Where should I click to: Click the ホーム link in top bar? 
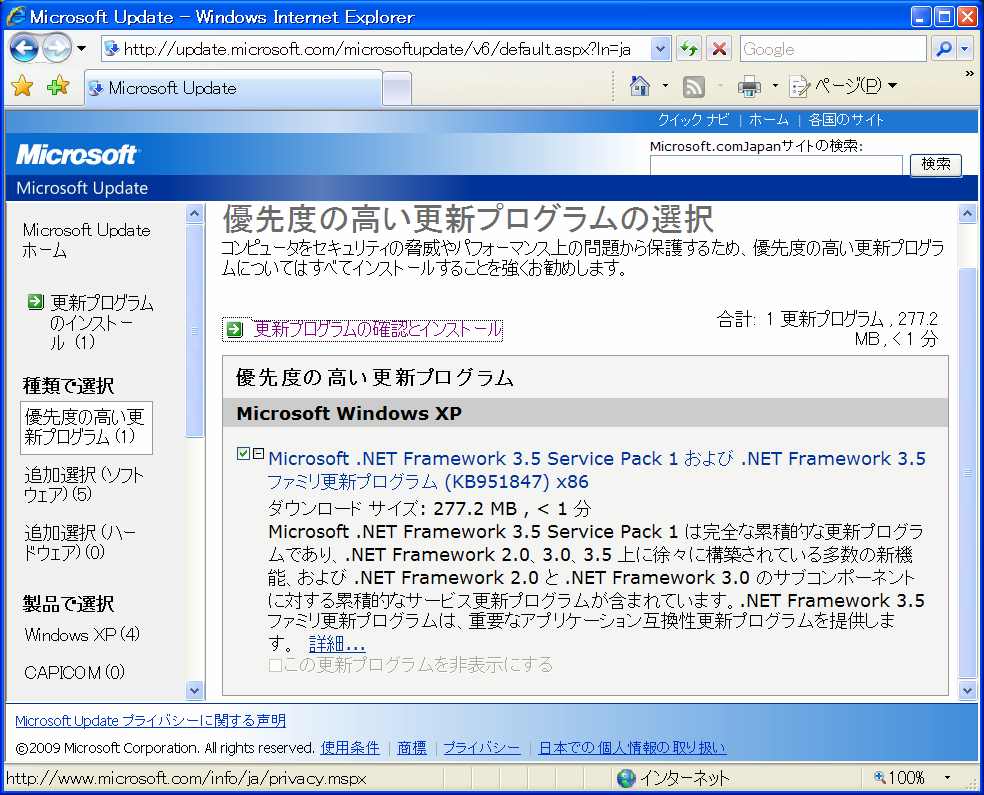click(x=769, y=120)
